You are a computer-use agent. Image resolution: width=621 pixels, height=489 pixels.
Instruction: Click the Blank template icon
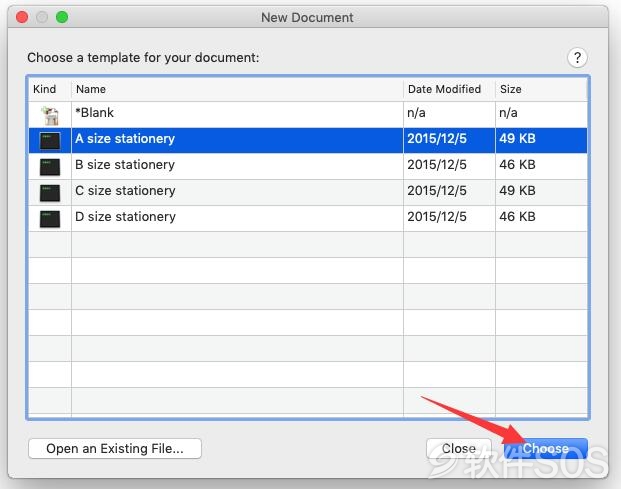50,115
